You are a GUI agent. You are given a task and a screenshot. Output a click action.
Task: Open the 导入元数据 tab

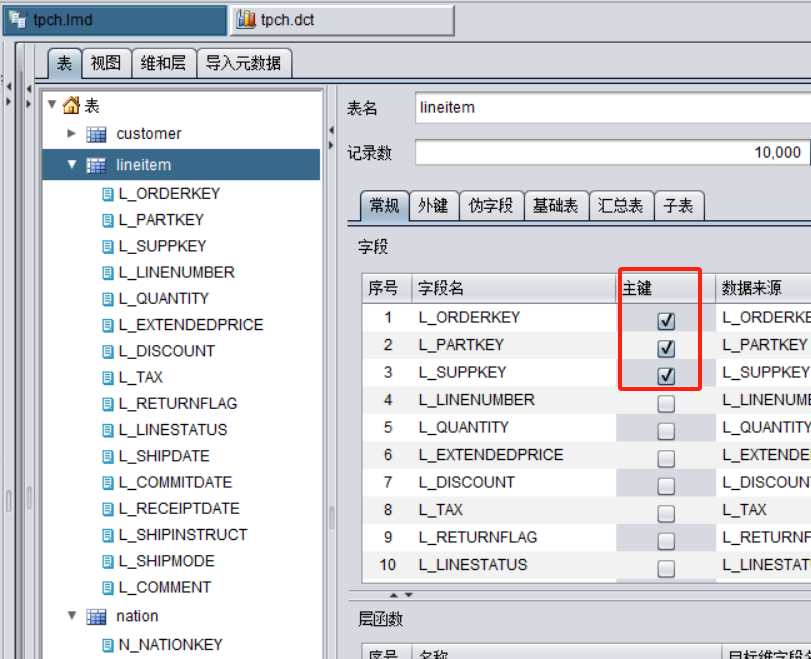point(244,63)
